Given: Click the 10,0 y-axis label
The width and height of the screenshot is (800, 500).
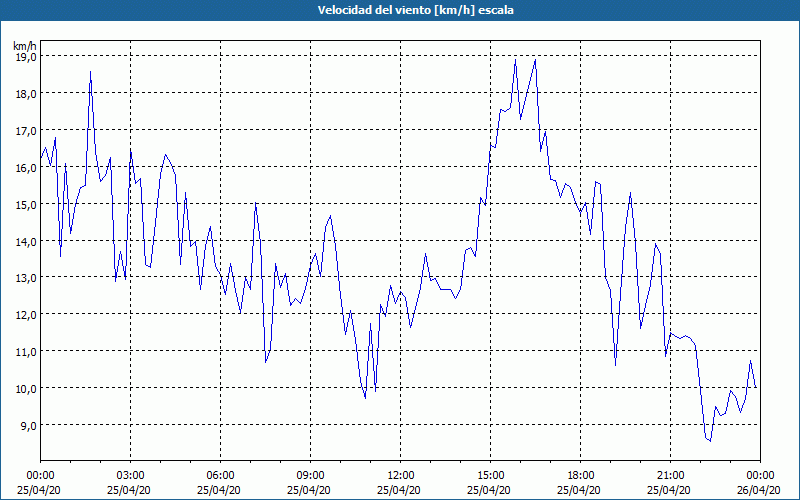Looking at the screenshot, I should 26,388.
